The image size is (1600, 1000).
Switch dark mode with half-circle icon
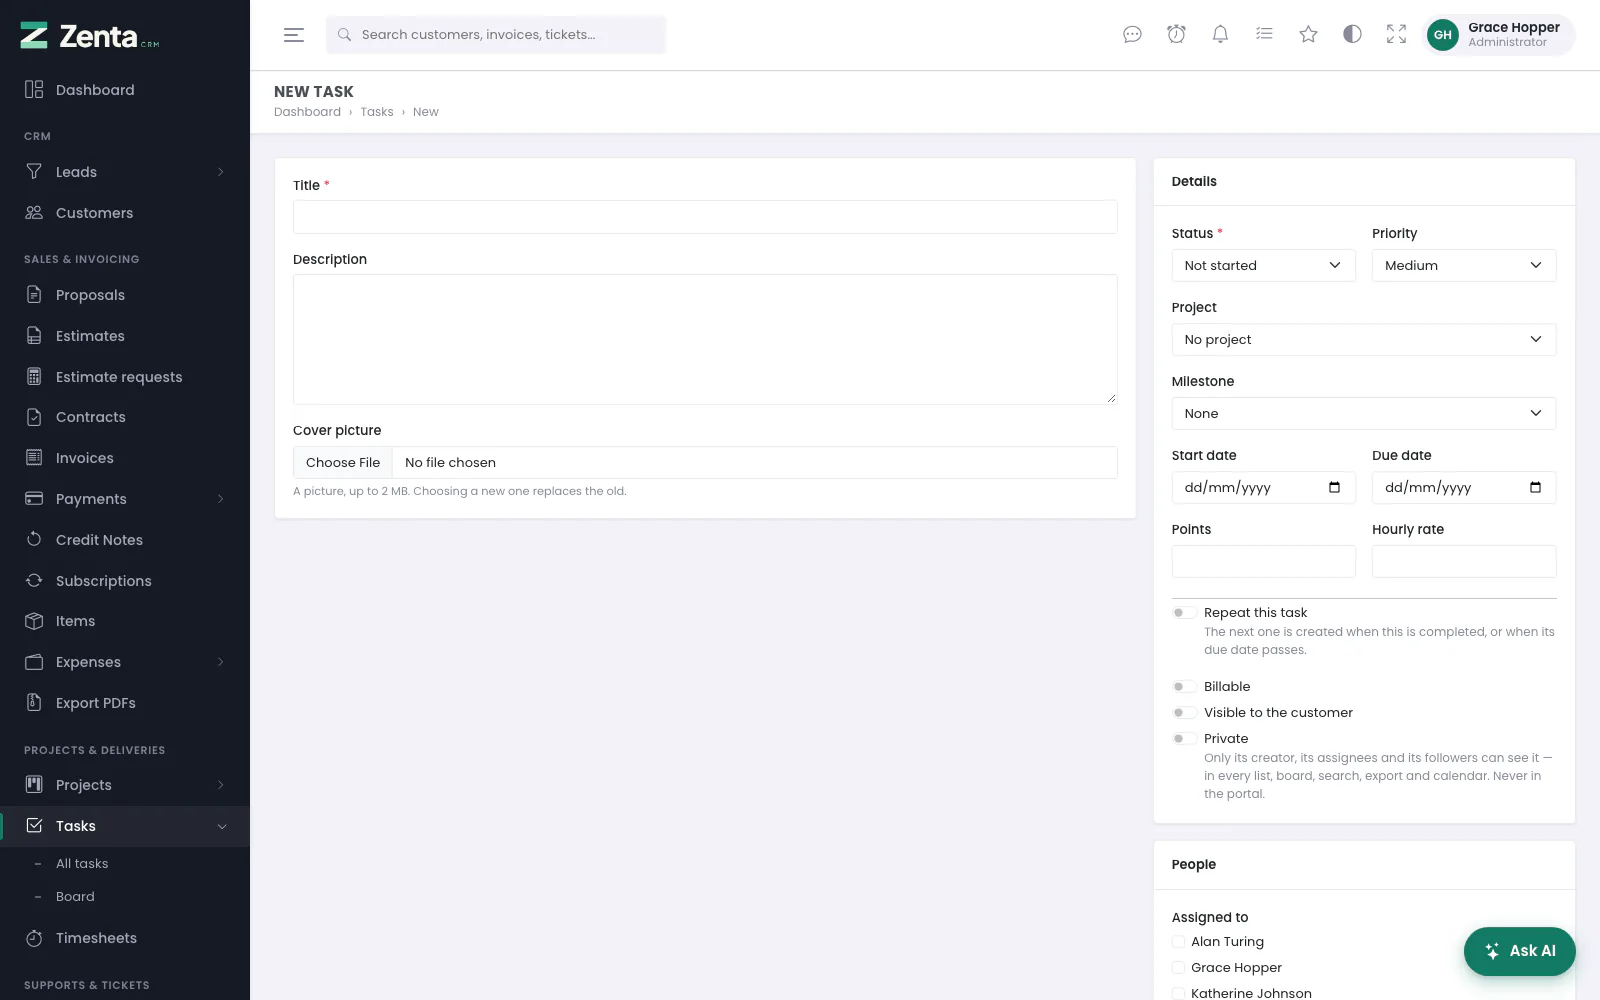(1352, 35)
